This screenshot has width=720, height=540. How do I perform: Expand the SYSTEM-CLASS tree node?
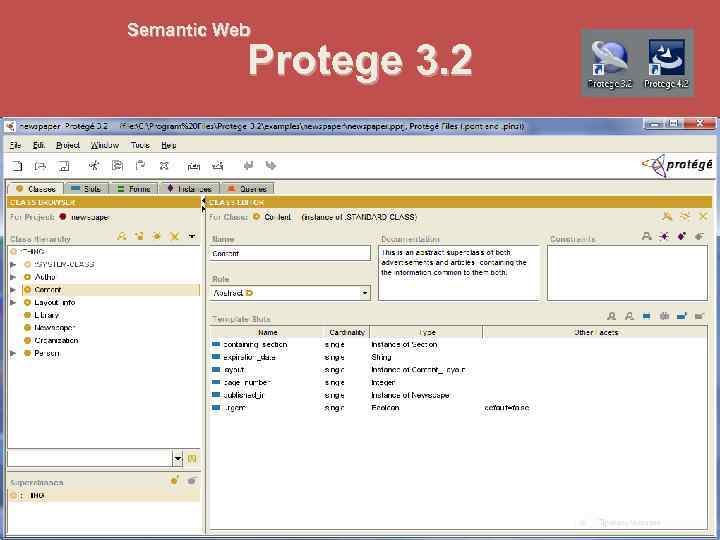(13, 264)
